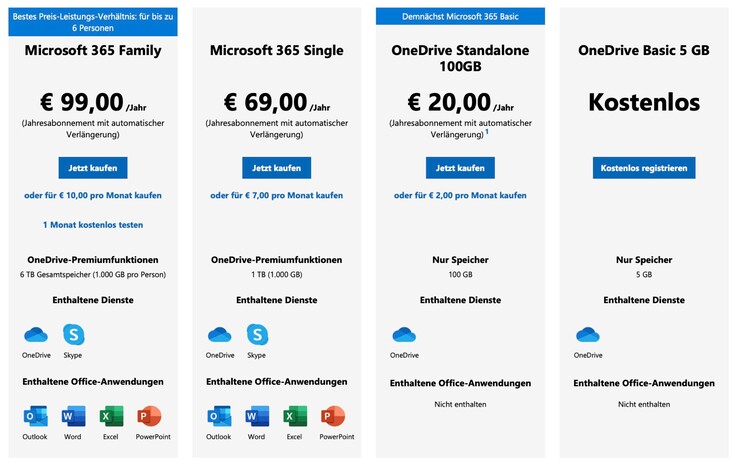Click the OneDrive icon under Microsoft 365 Family
The width and height of the screenshot is (738, 467).
pos(36,334)
